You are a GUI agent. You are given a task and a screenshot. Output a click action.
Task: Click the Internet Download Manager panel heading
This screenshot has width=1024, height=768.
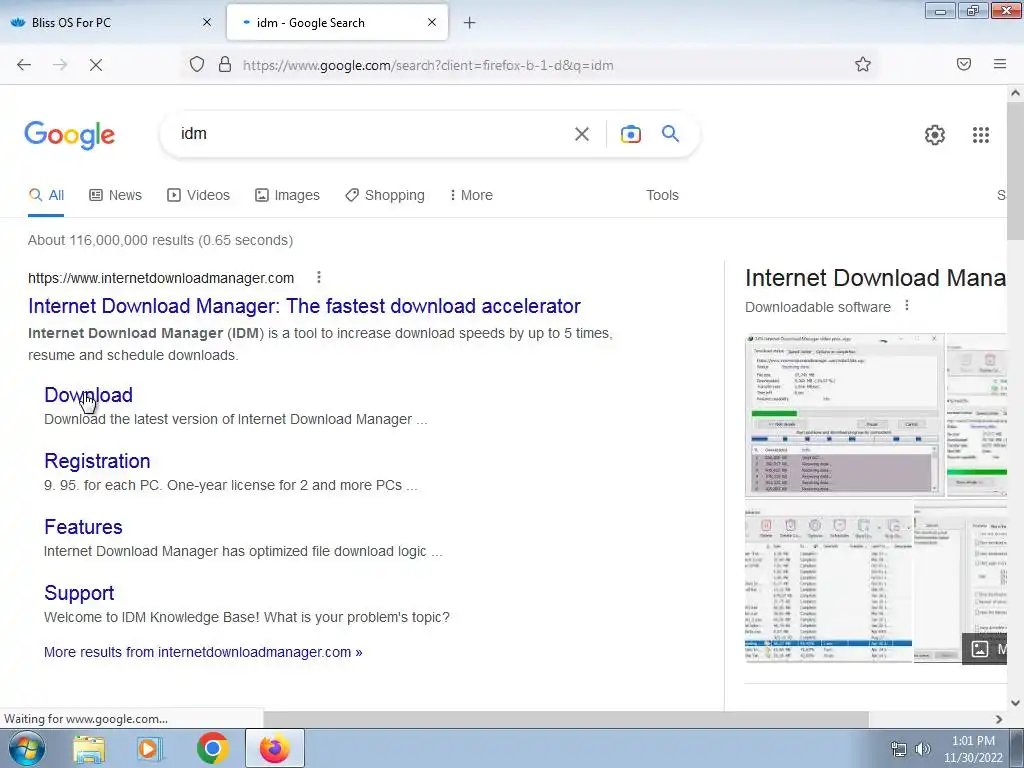click(x=875, y=278)
